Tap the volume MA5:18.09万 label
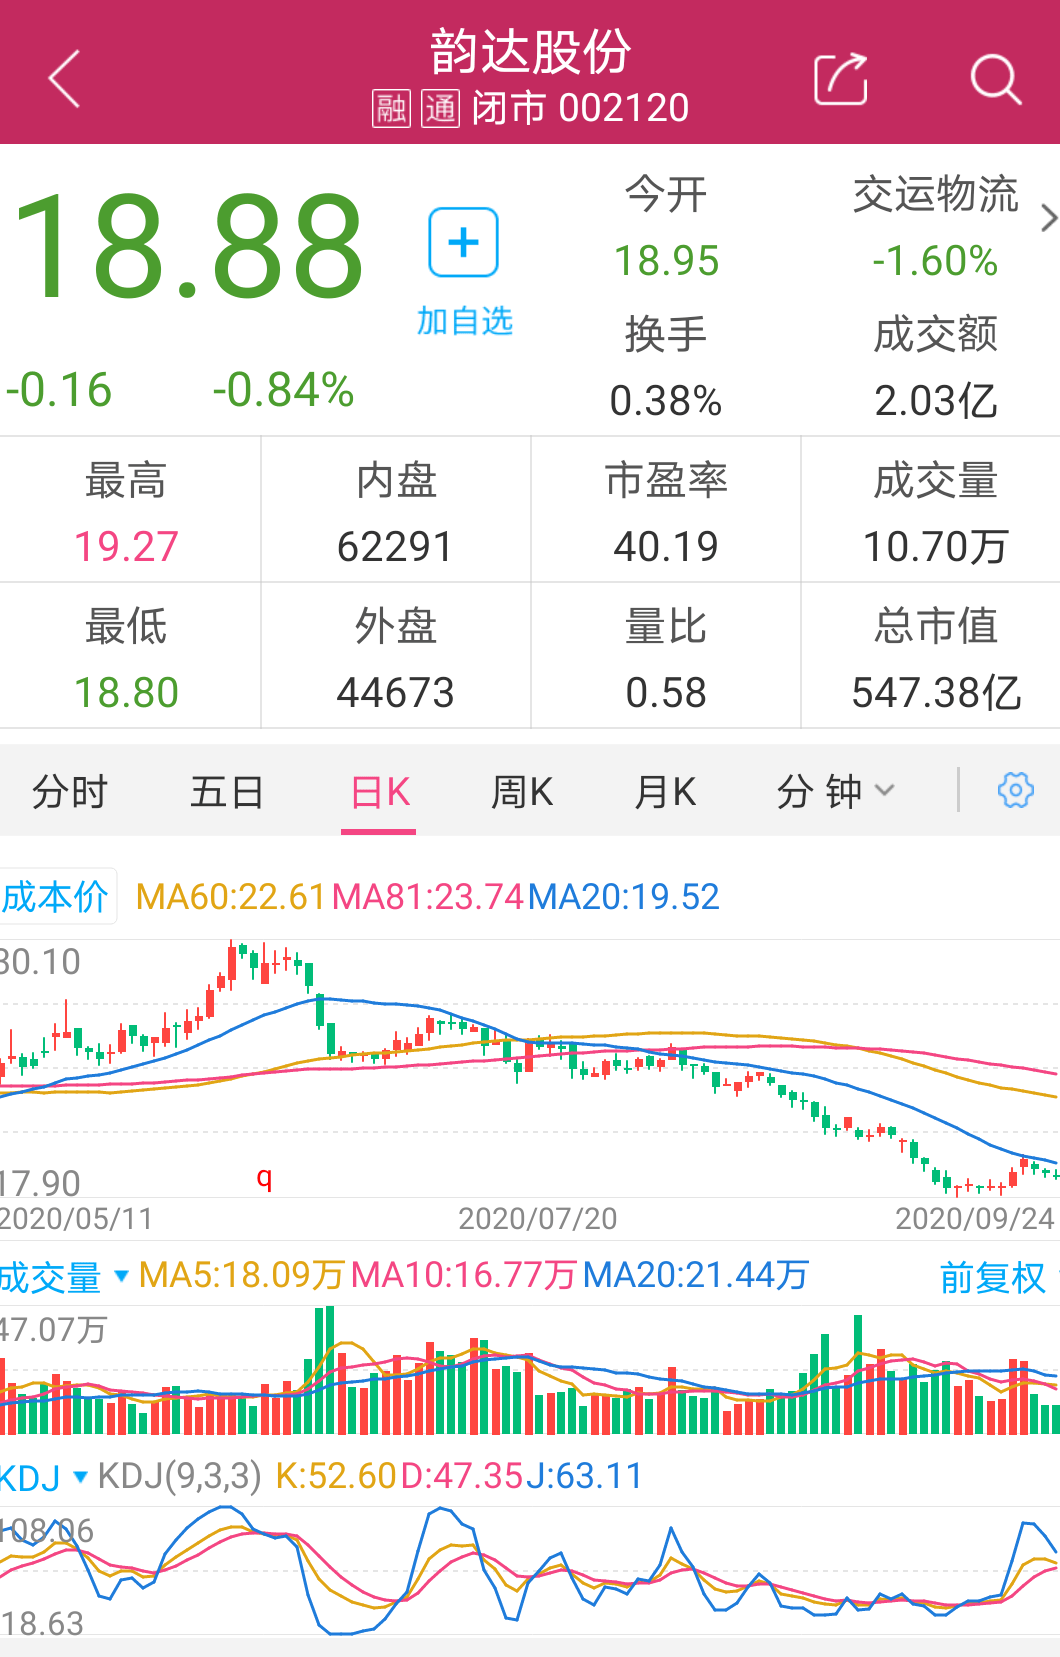This screenshot has width=1060, height=1657. 242,1276
